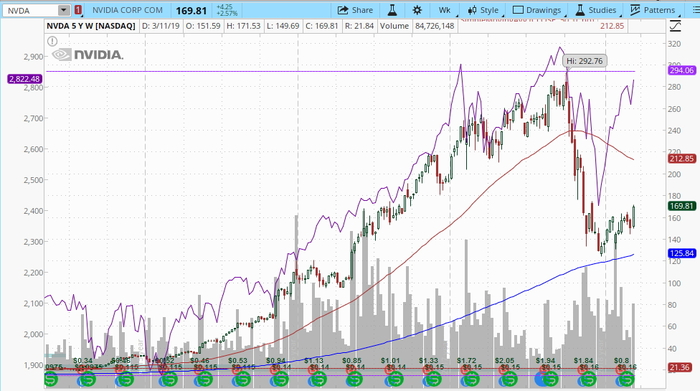Click the green dividend icon beneath $0.85
This screenshot has height=391, width=700.
[354, 380]
